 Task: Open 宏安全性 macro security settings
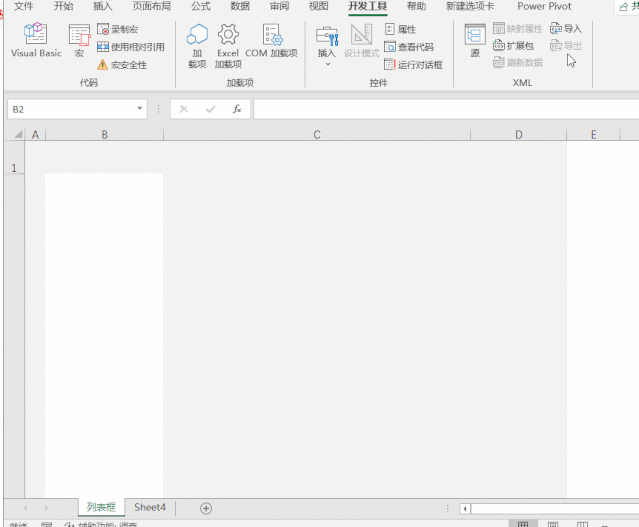point(122,65)
